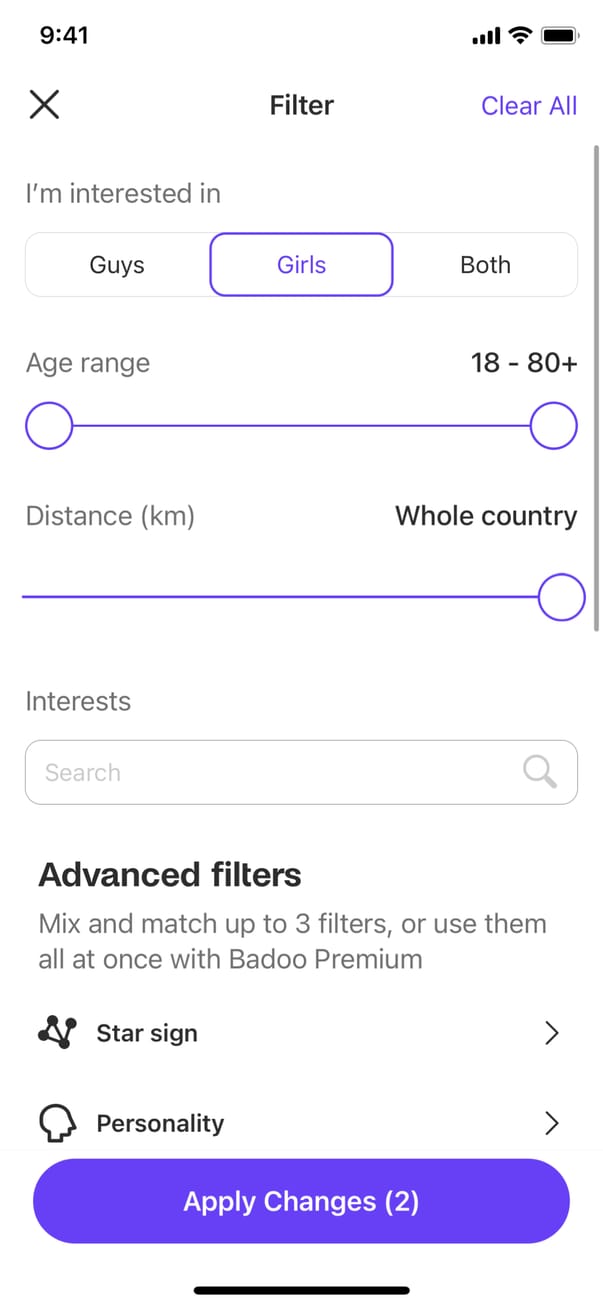Tap the Star sign constellation icon
Image resolution: width=603 pixels, height=1306 pixels.
[56, 1033]
